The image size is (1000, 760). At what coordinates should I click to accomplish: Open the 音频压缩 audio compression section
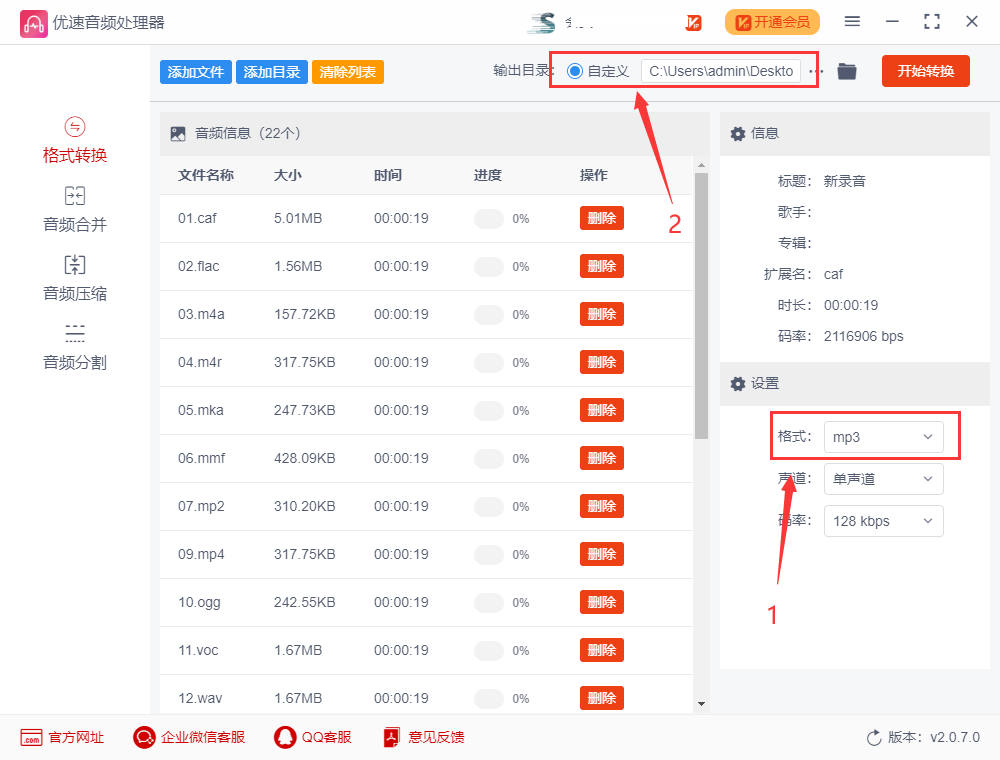tap(75, 278)
